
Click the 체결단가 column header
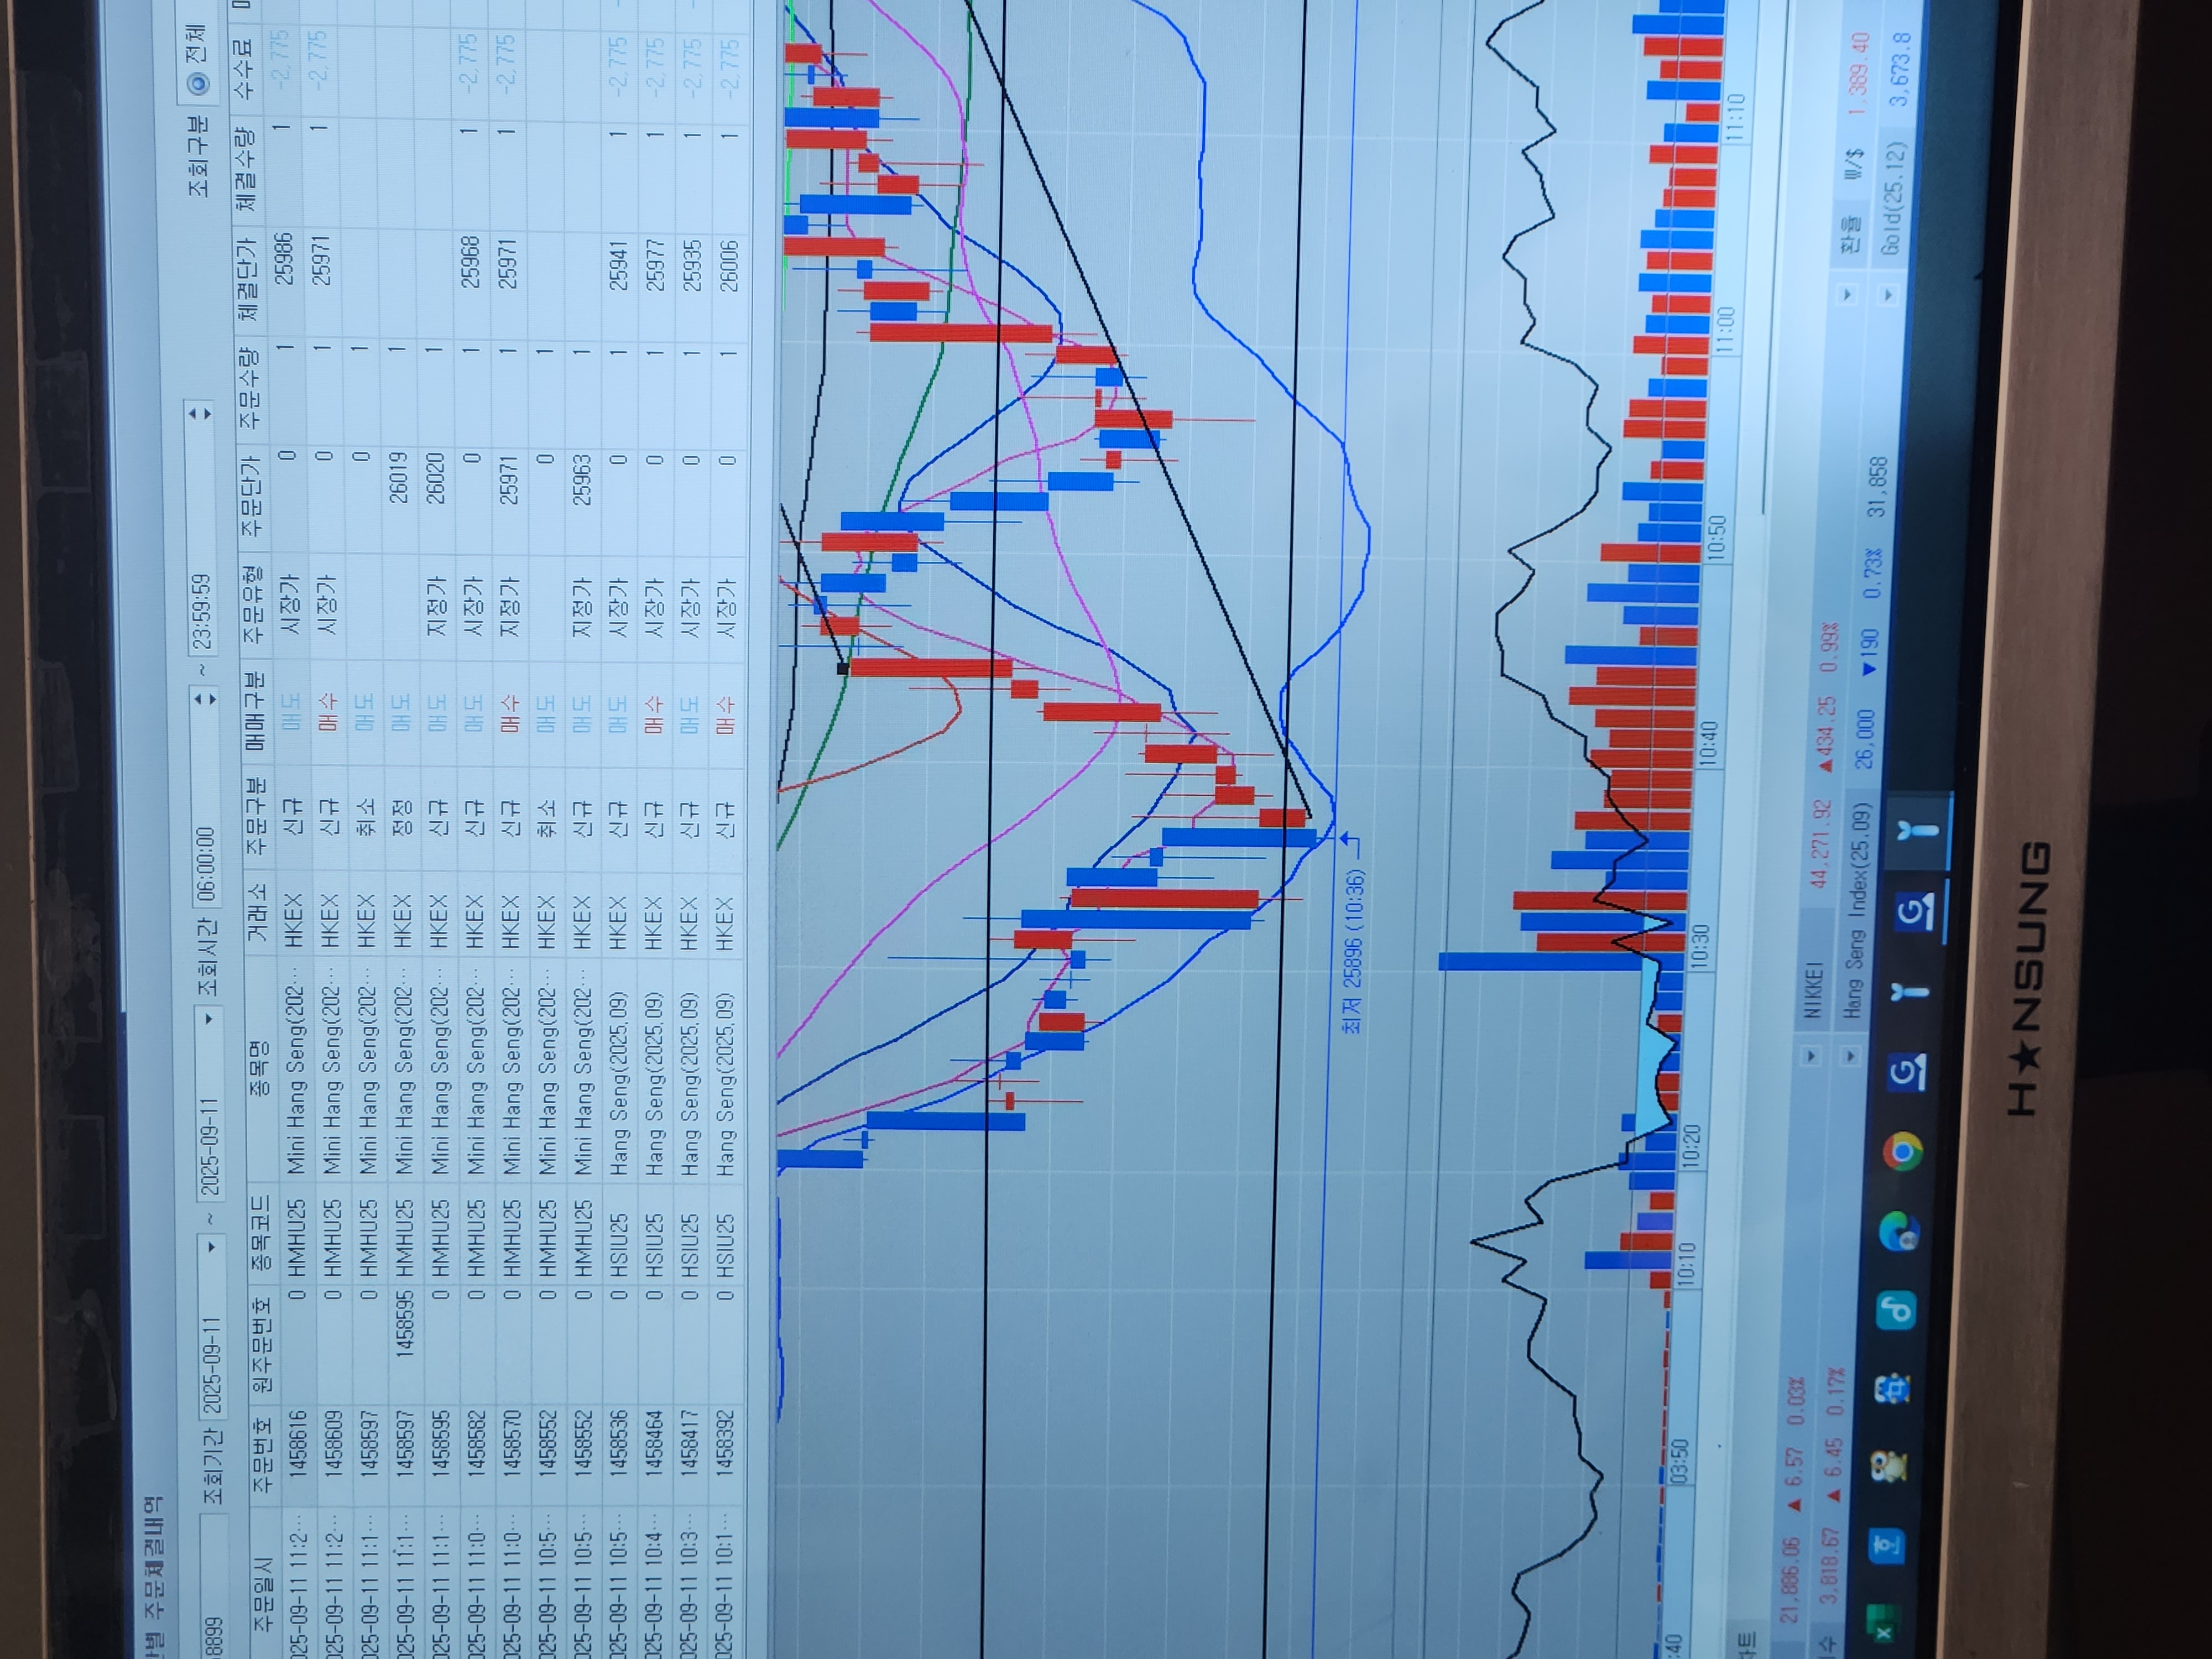click(x=246, y=278)
